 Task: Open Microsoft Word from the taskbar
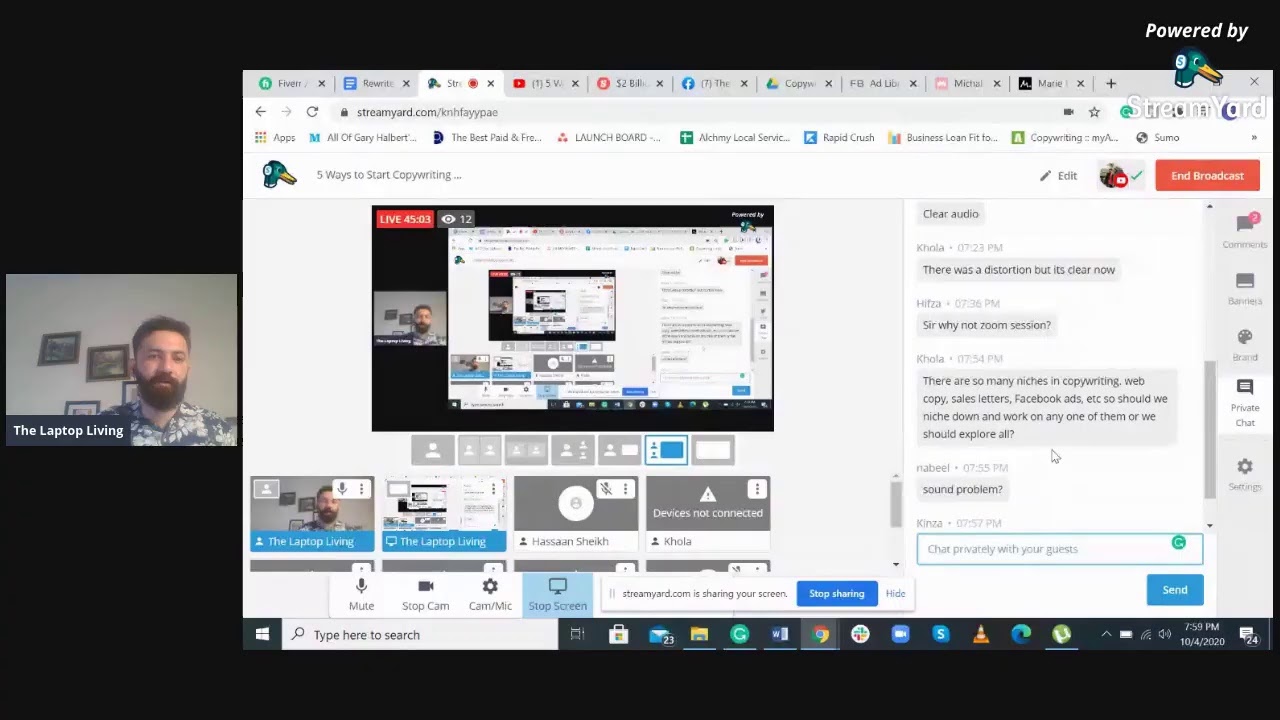tap(780, 634)
